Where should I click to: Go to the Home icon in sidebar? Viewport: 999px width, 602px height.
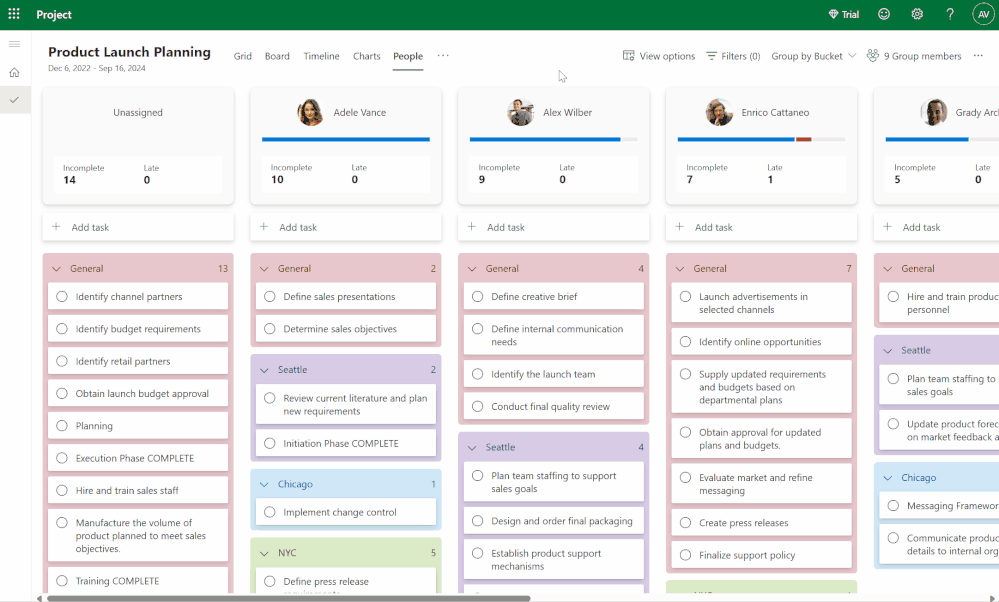[x=14, y=73]
